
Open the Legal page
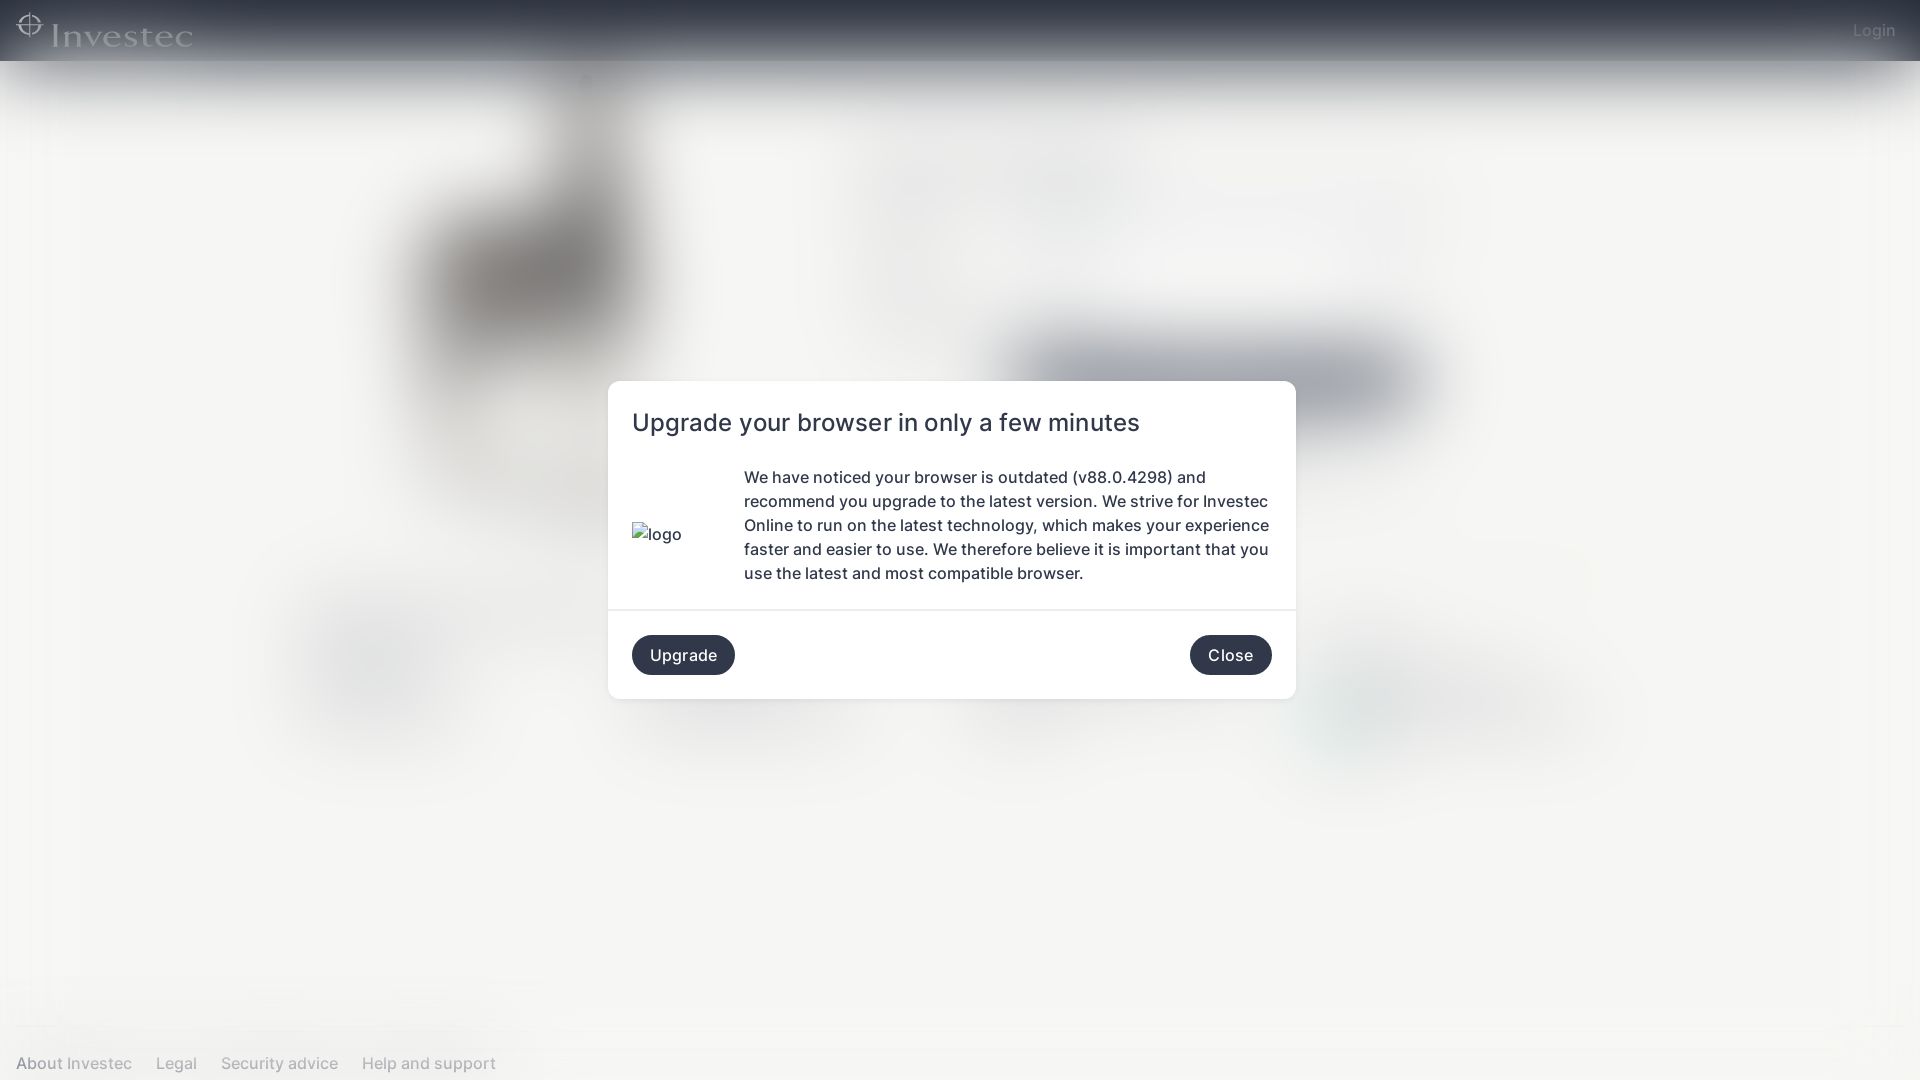(x=175, y=1063)
